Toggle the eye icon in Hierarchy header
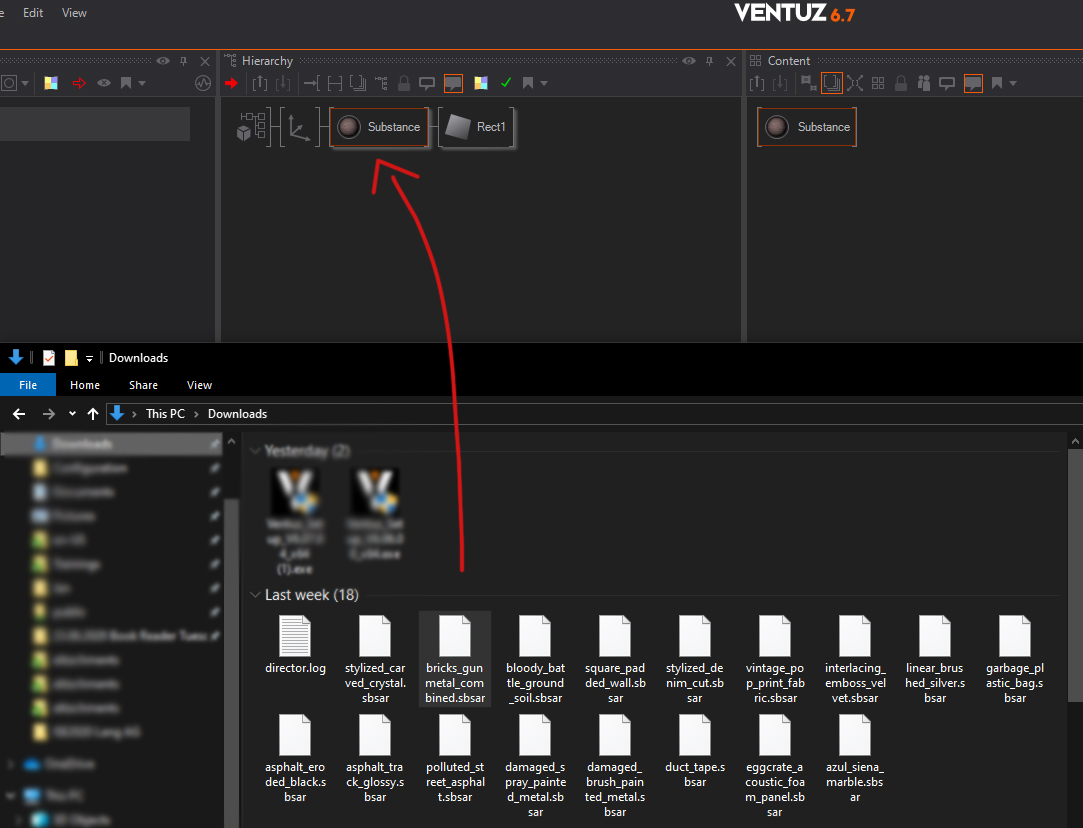This screenshot has width=1083, height=828. click(689, 61)
